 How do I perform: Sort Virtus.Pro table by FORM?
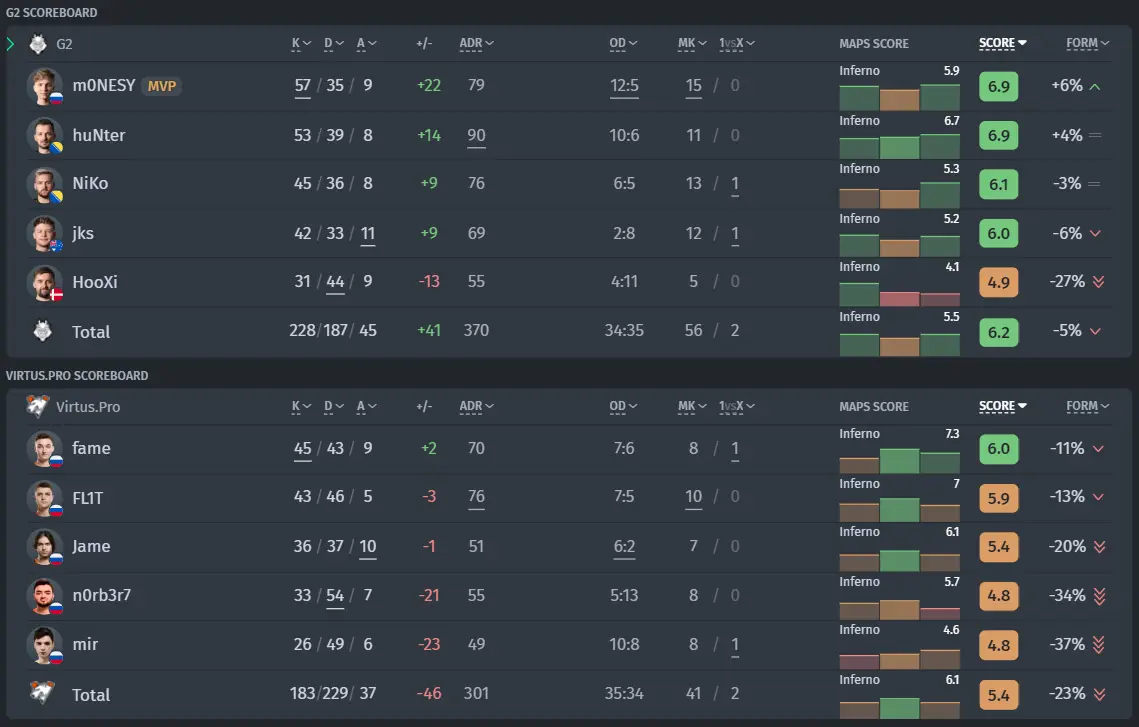[1087, 407]
